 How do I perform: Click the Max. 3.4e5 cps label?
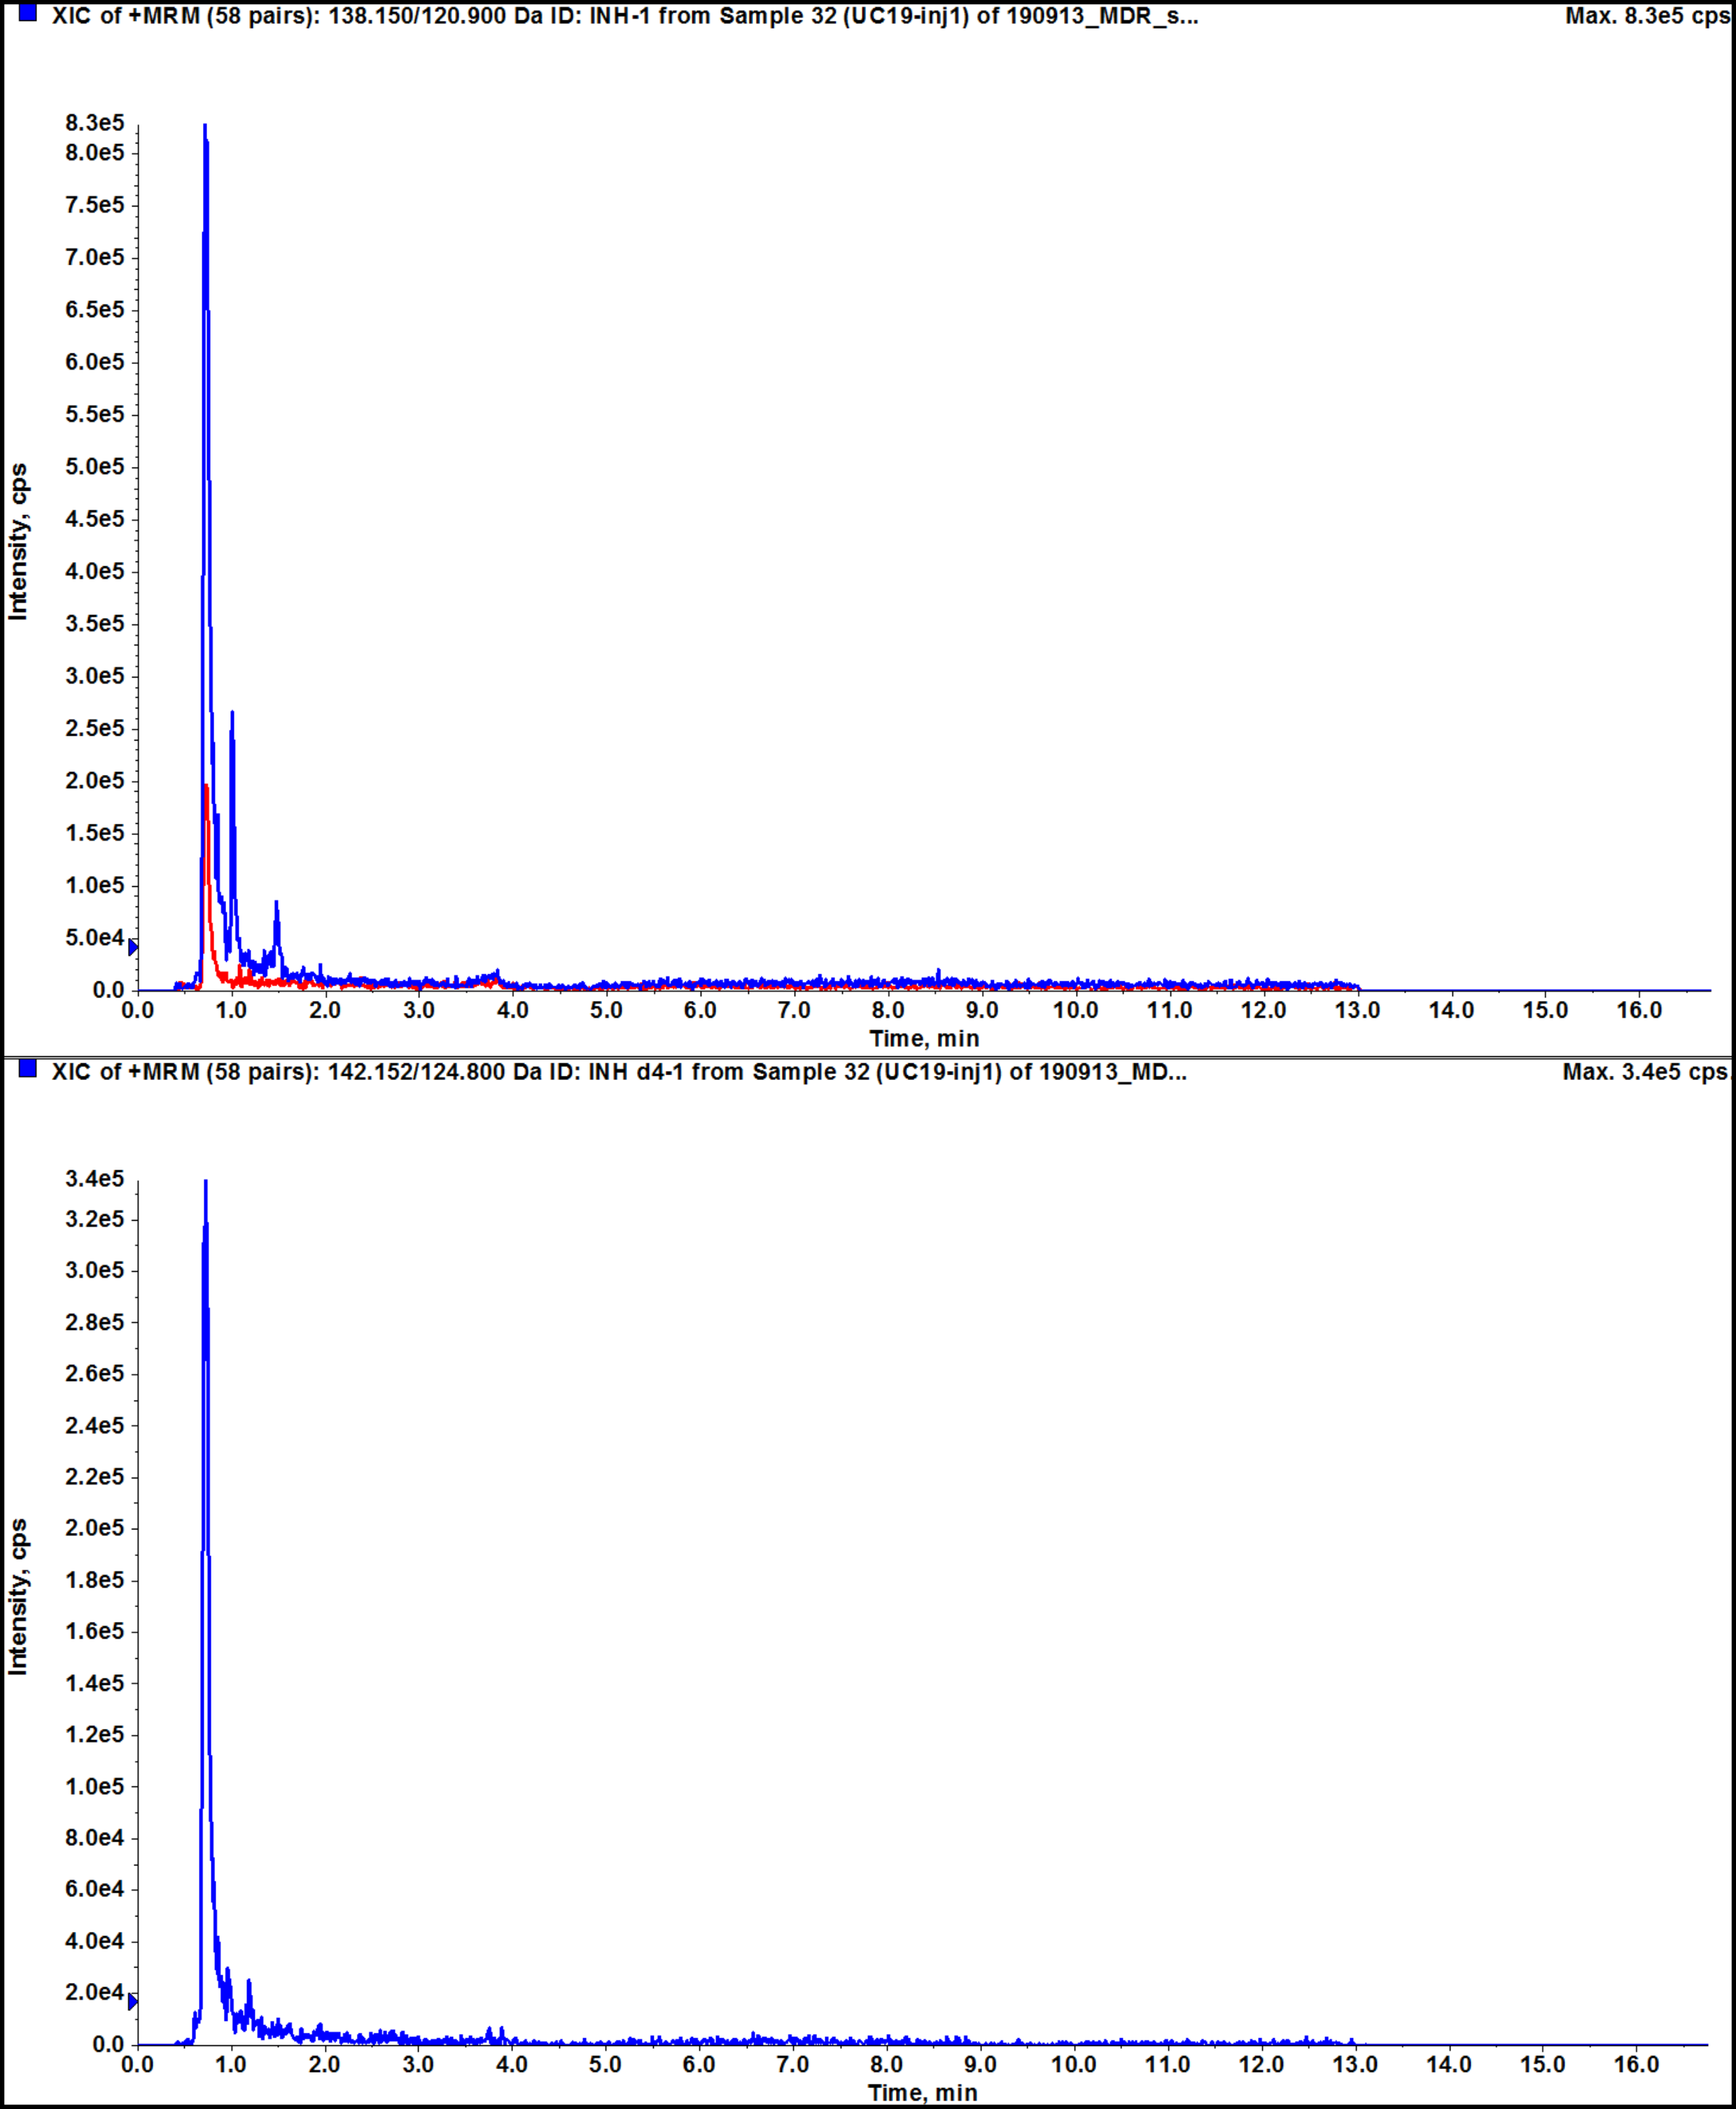[1644, 1072]
